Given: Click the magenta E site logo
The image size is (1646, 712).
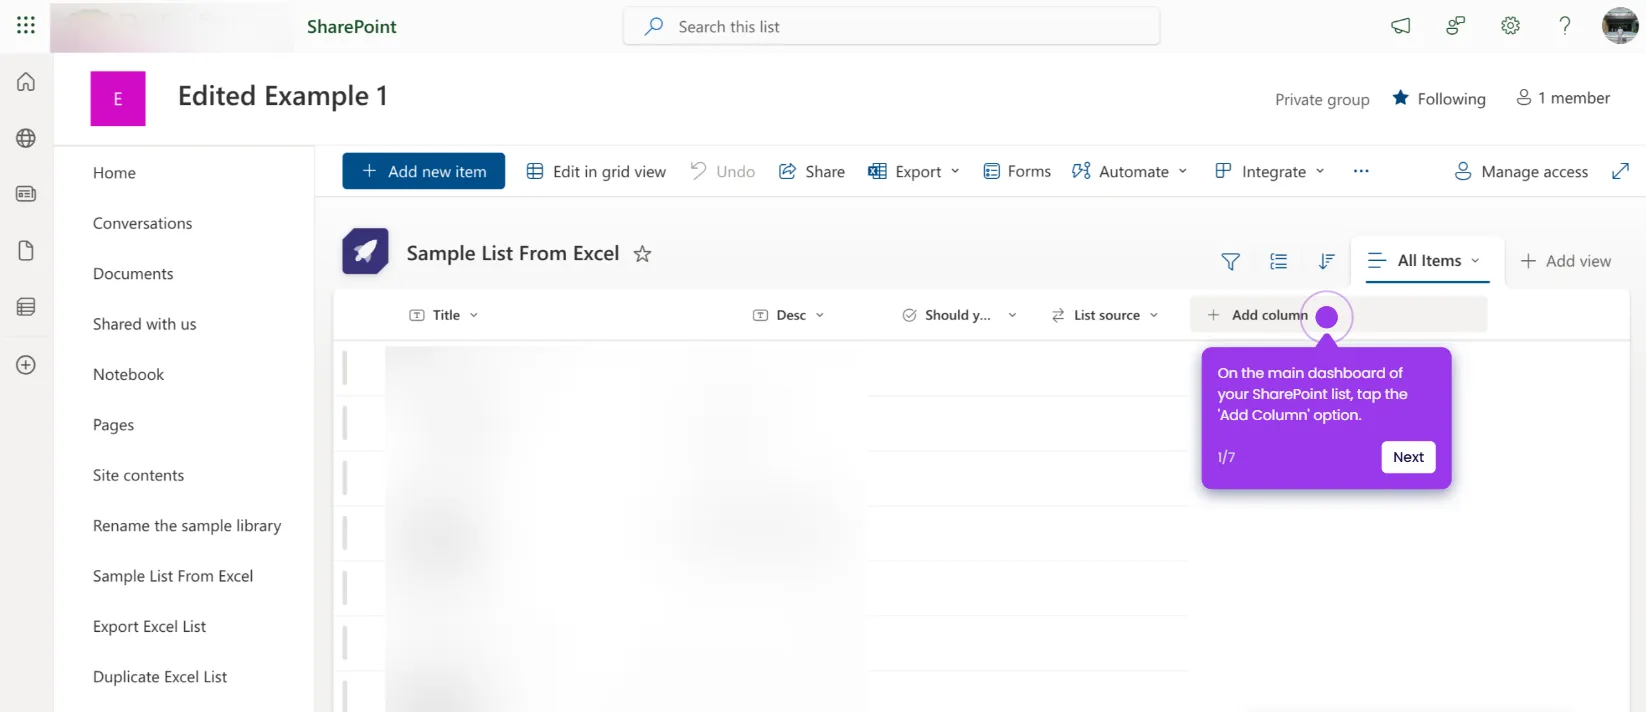Looking at the screenshot, I should click(x=118, y=98).
